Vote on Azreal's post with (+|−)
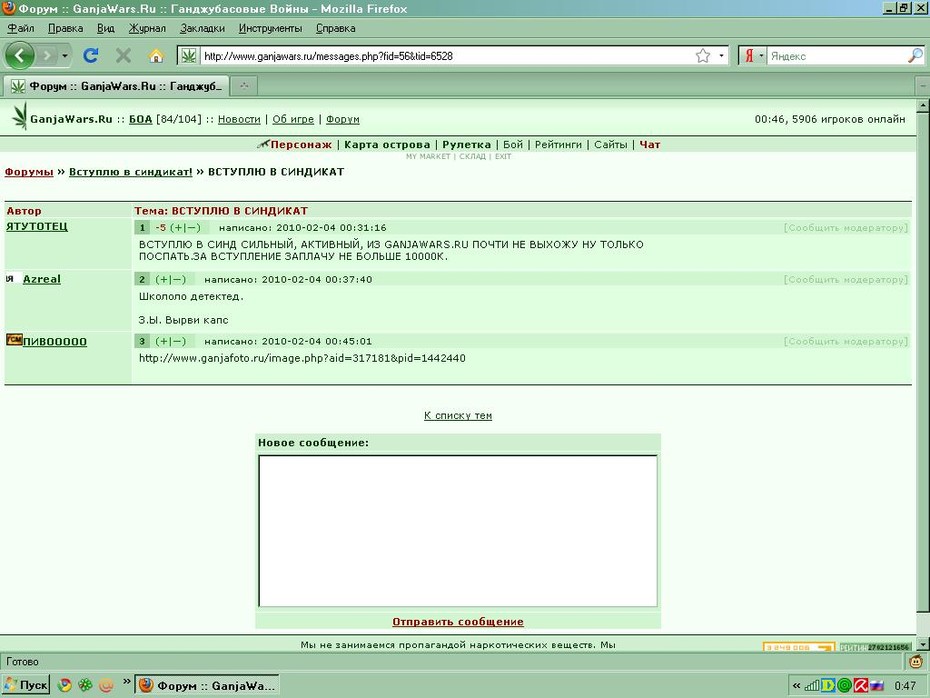This screenshot has width=930, height=698. coord(171,279)
